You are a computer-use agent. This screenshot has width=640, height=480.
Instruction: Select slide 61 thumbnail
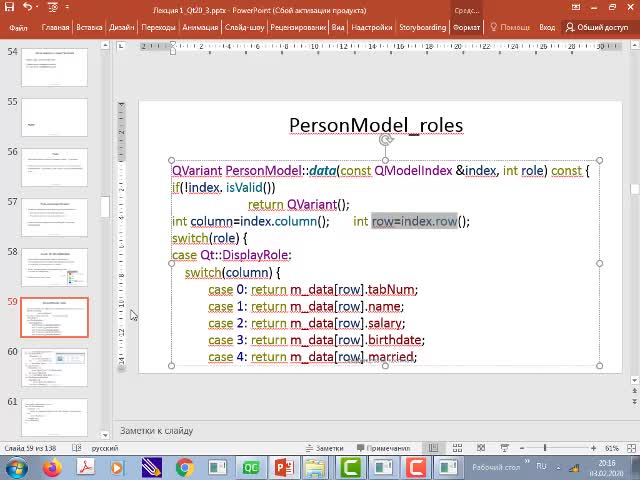pos(54,418)
